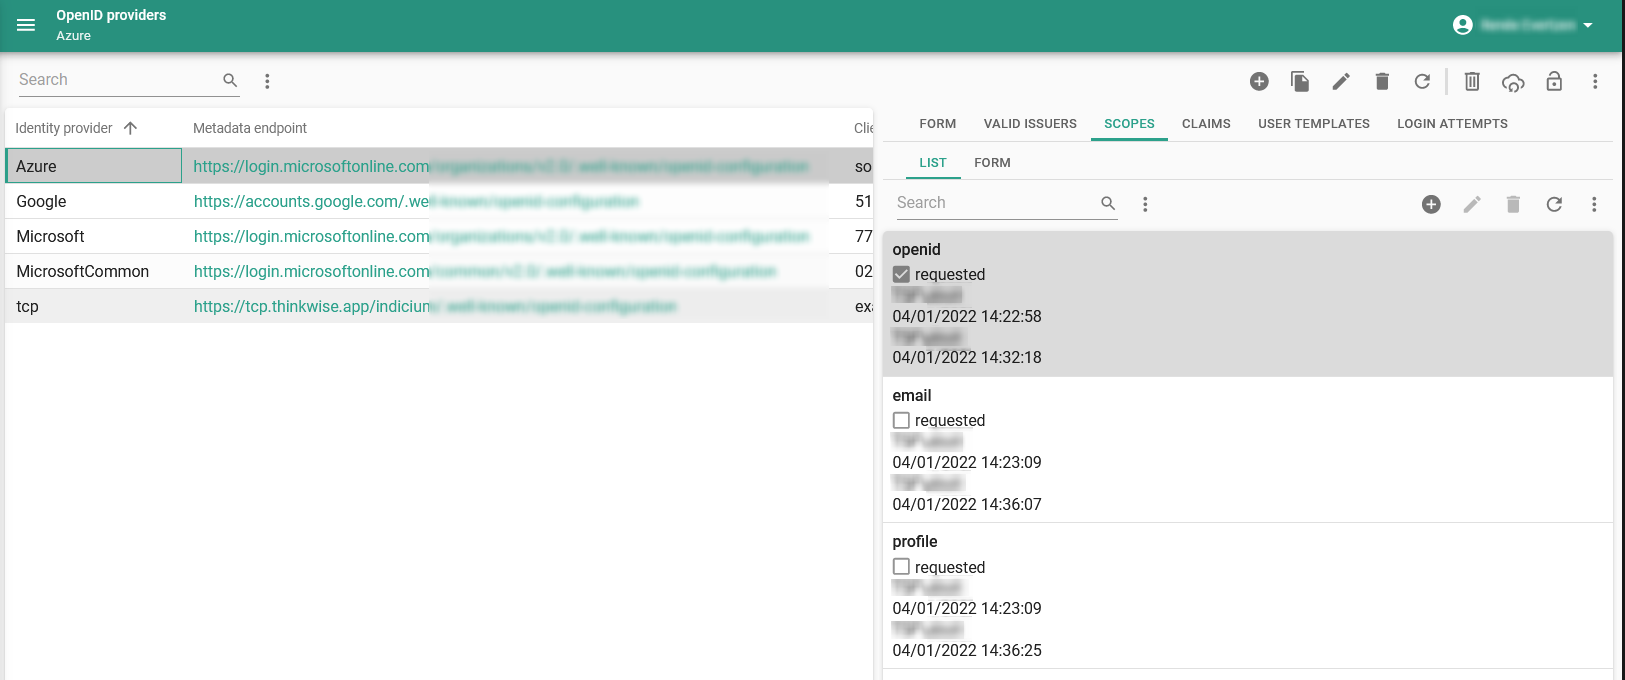
Task: Add a new OpenID provider
Action: (x=1259, y=81)
